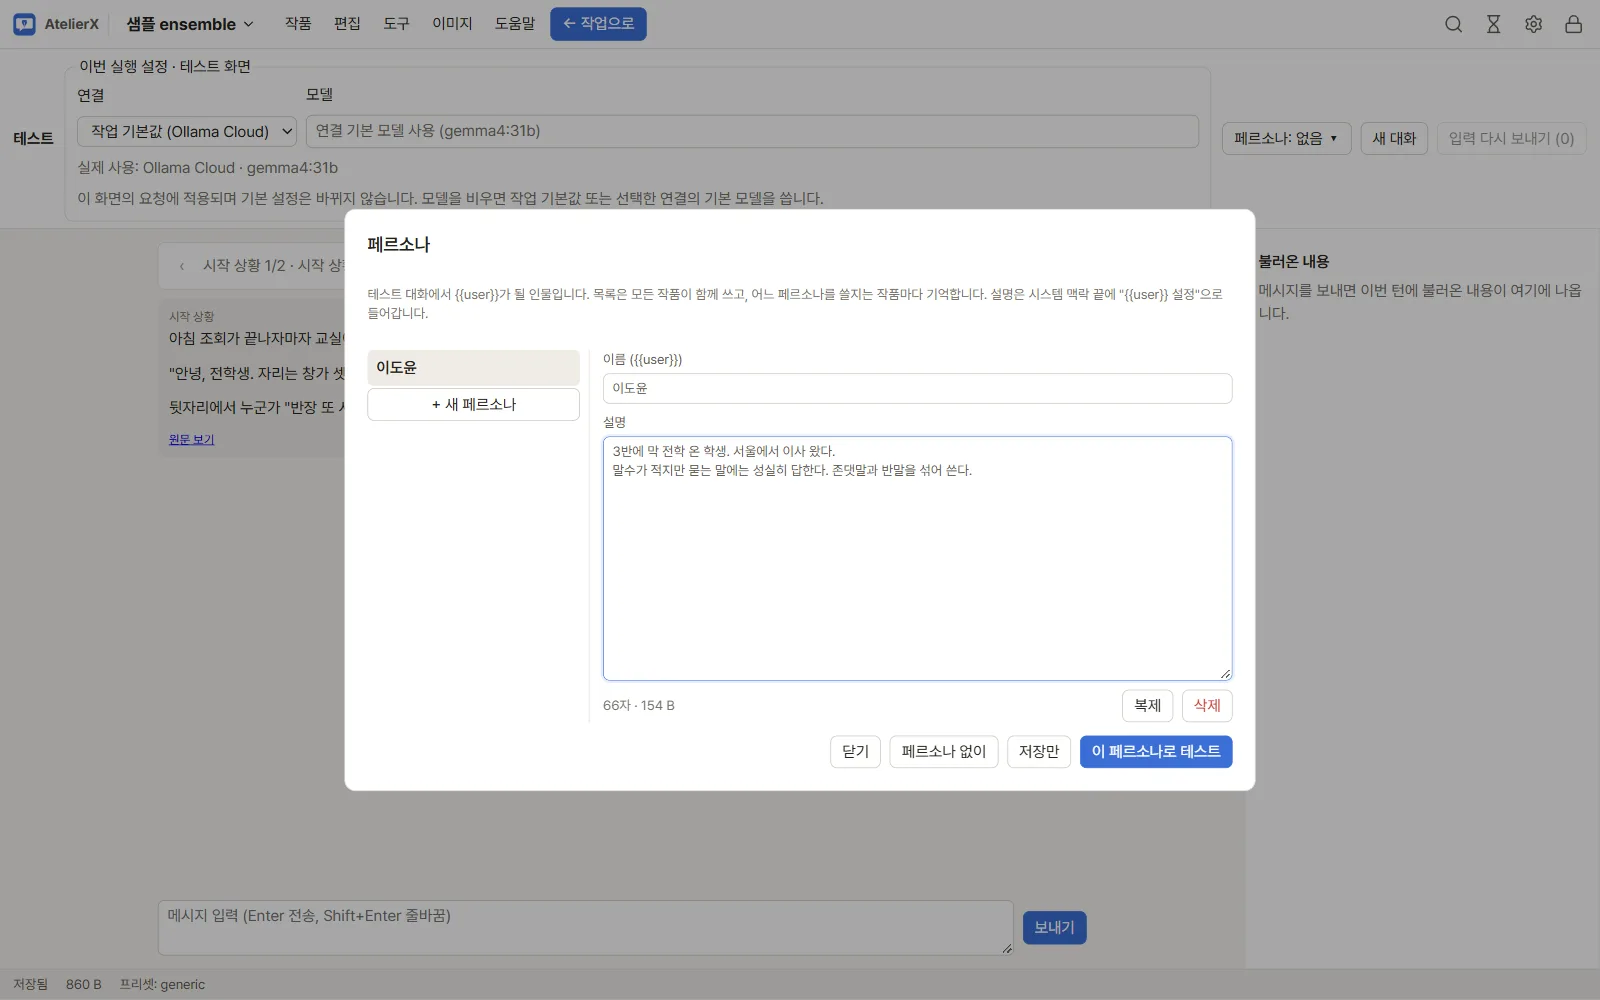
Task: Click the 복제 button
Action: tap(1147, 705)
